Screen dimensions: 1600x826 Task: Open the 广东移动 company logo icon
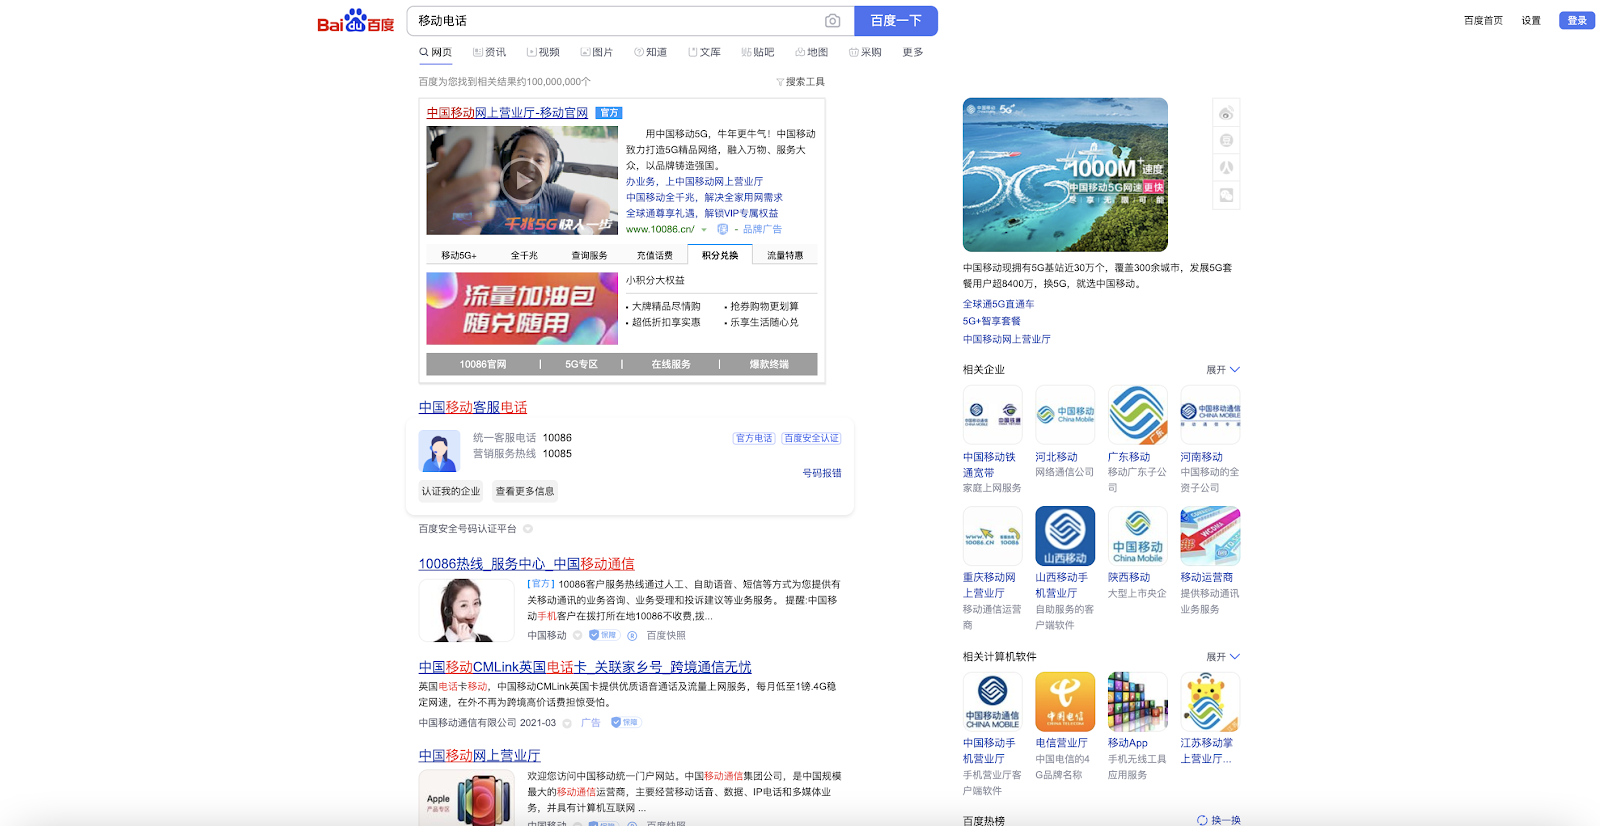pos(1138,415)
